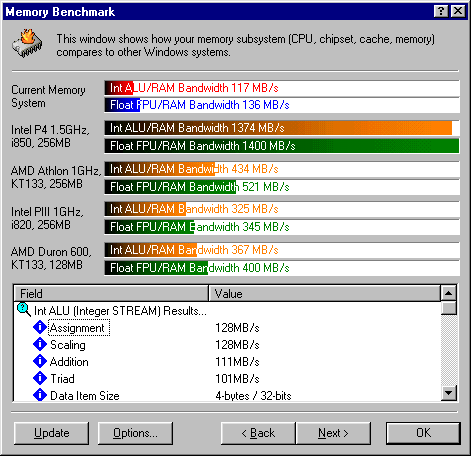Screen dimensions: 471x456
Task: Click the magnifier icon beside Int ALU Results
Action: tap(24, 310)
